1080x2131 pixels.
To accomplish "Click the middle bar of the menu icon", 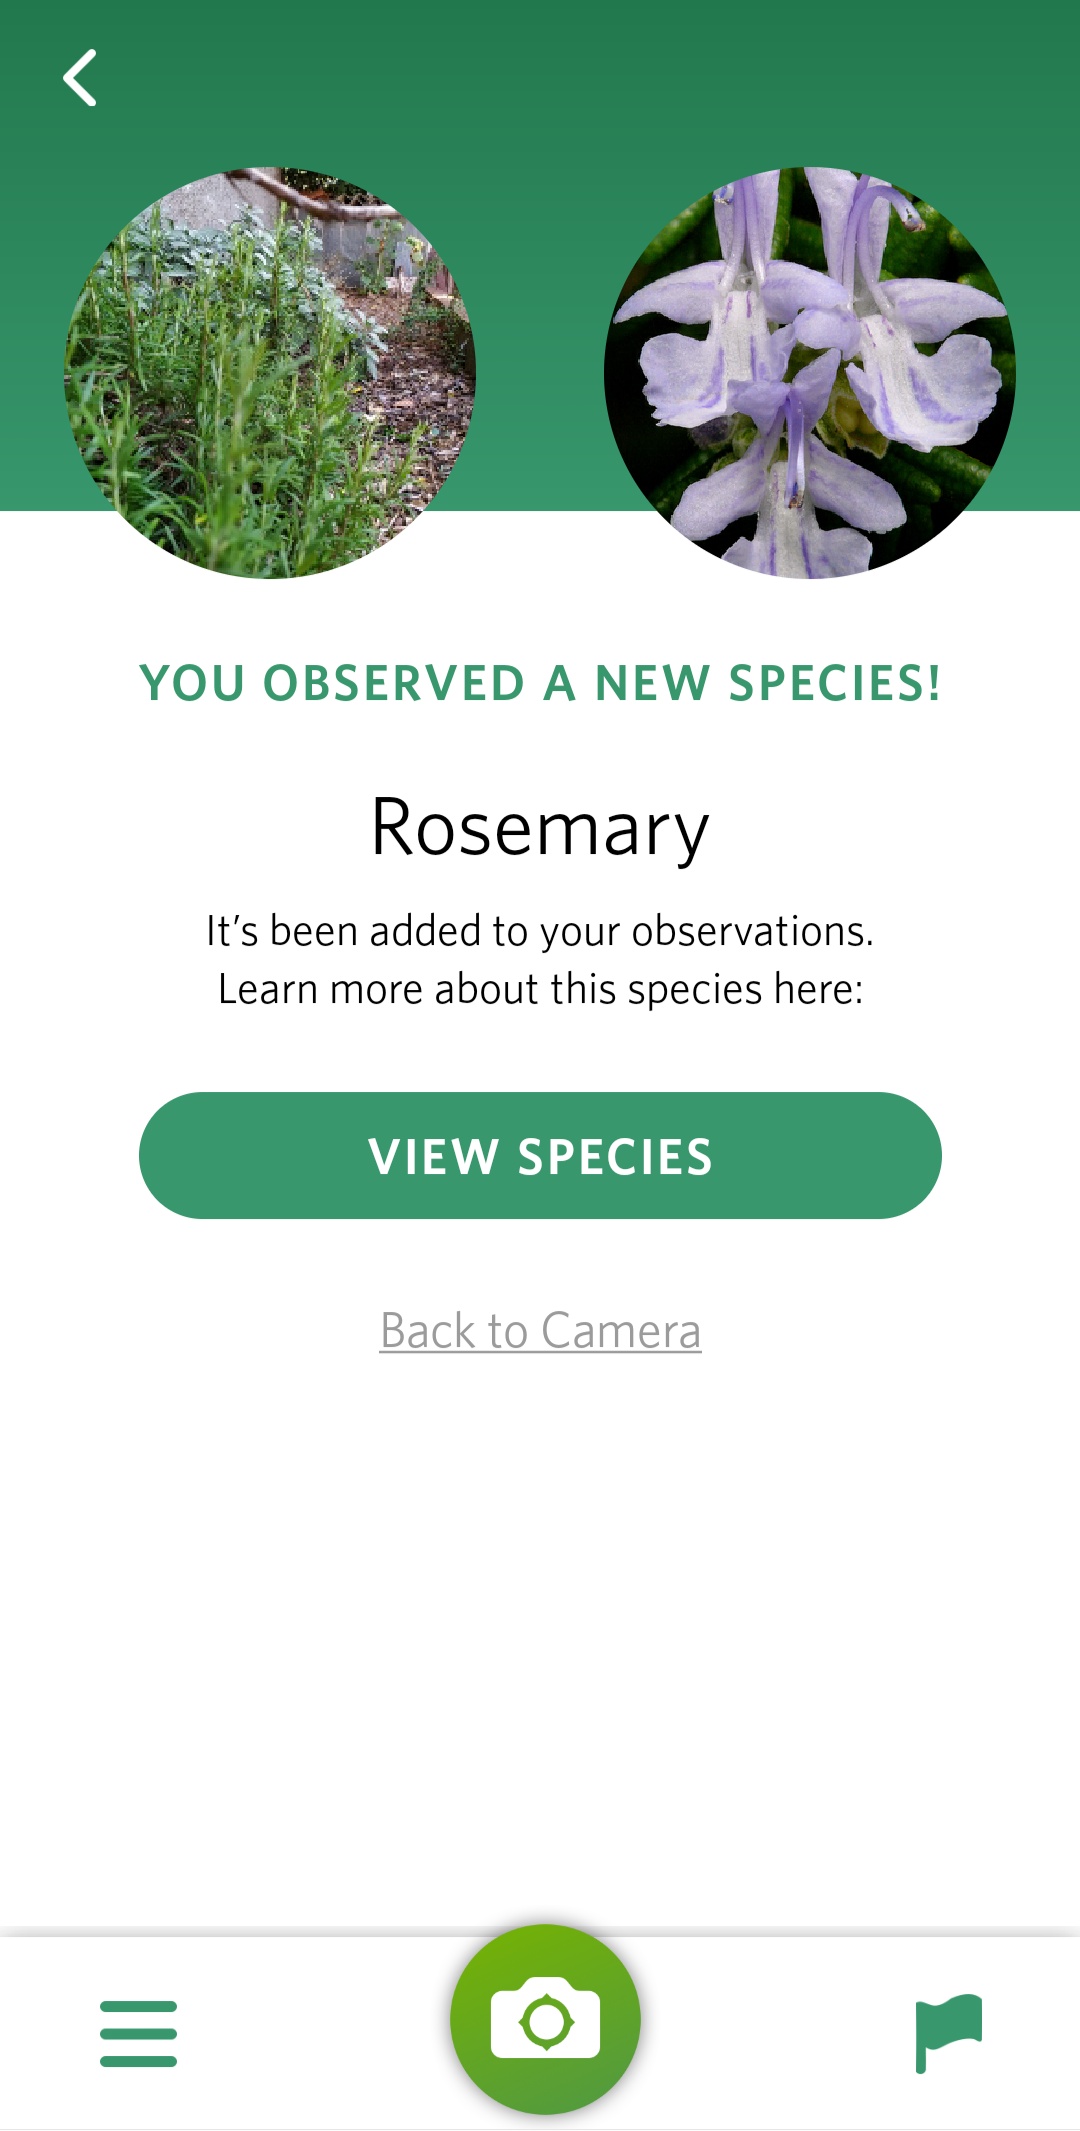I will coord(138,2033).
